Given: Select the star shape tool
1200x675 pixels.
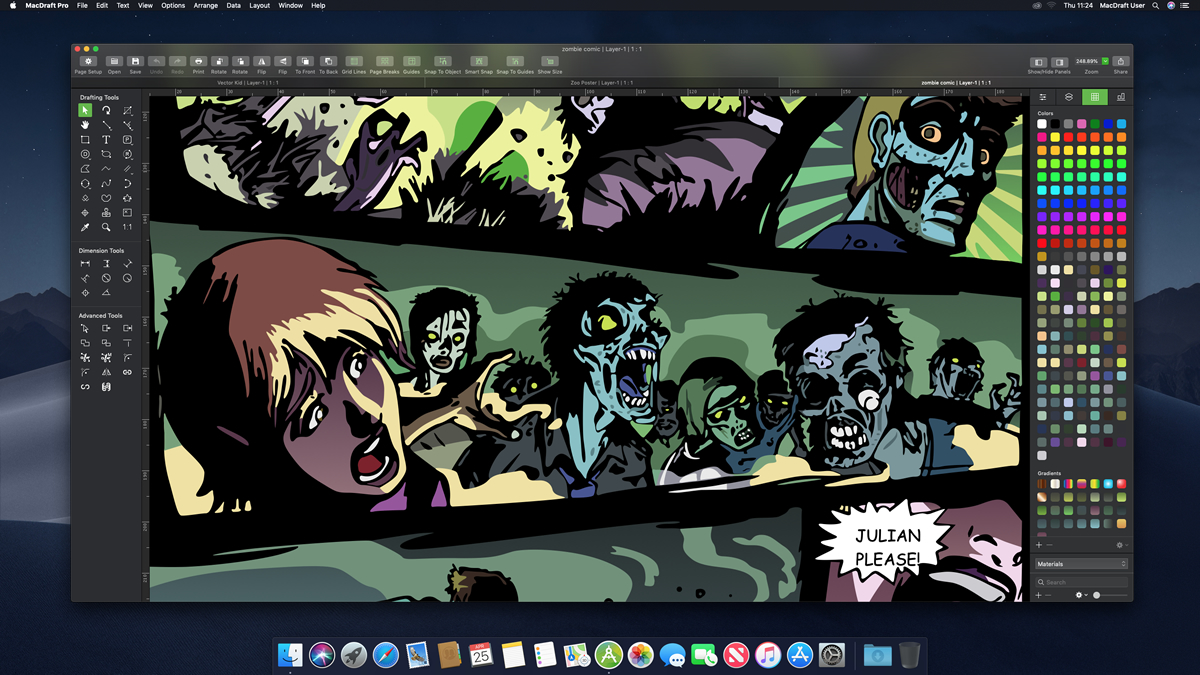Looking at the screenshot, I should (x=127, y=198).
